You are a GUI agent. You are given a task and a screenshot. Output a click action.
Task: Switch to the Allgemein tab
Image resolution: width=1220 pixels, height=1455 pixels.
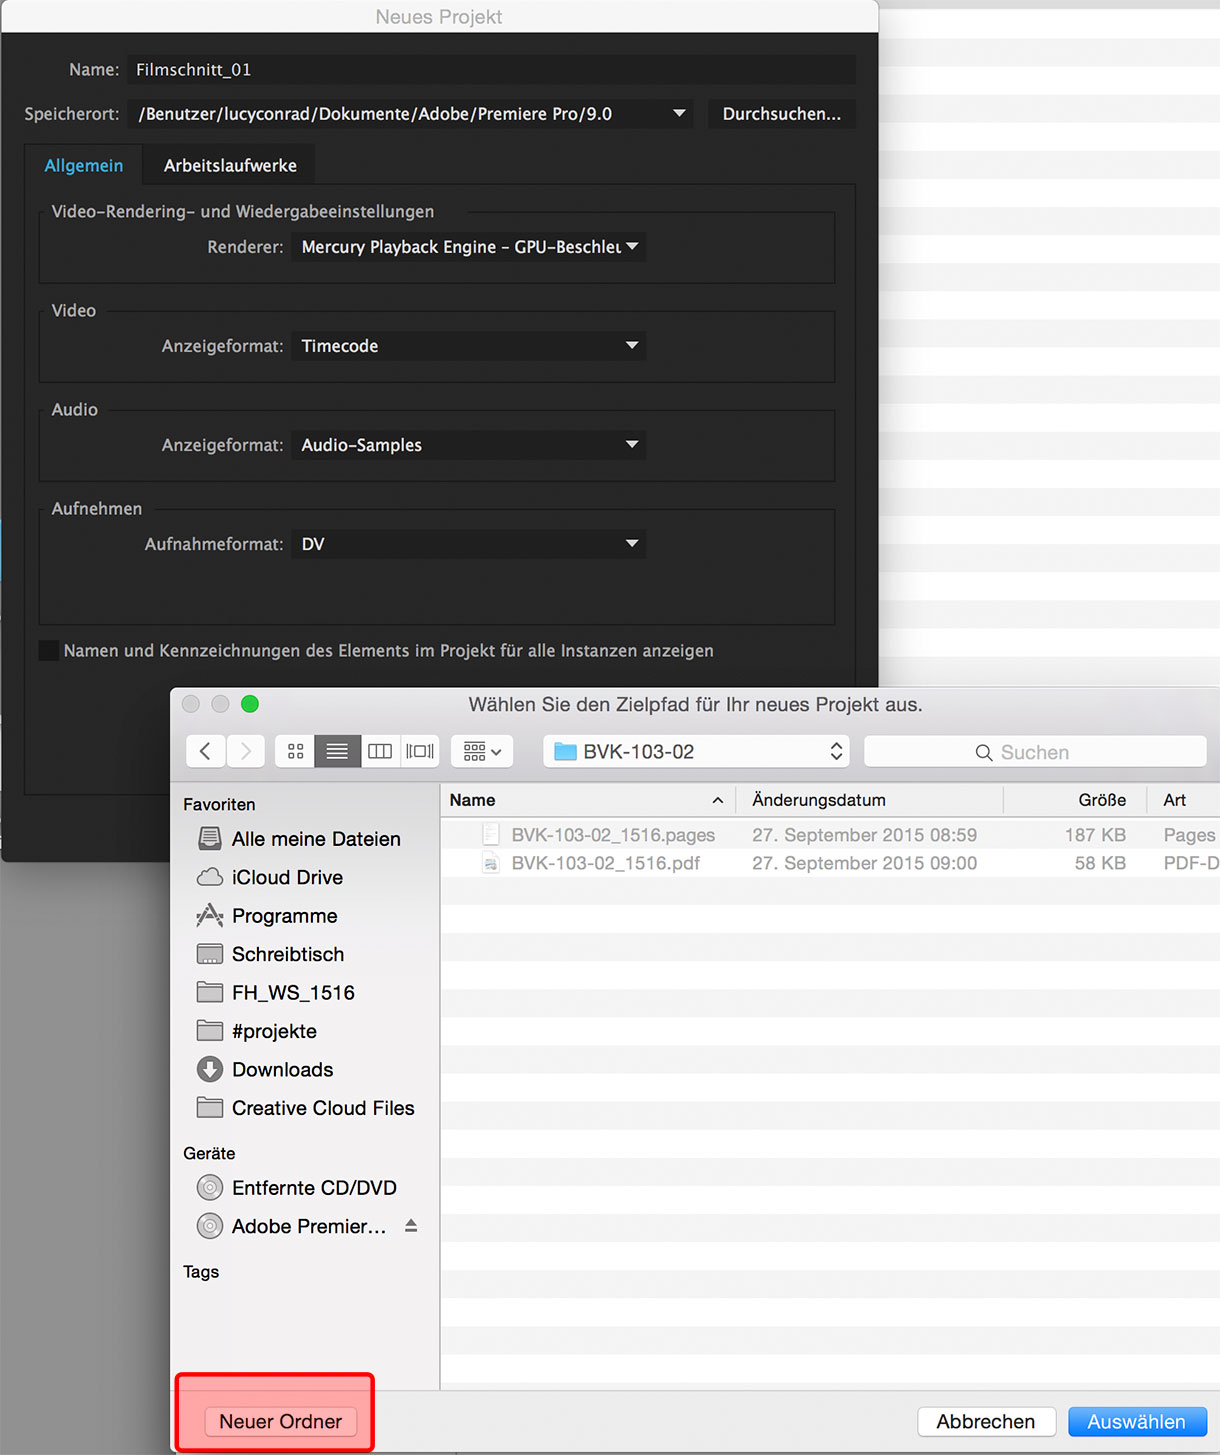click(84, 166)
